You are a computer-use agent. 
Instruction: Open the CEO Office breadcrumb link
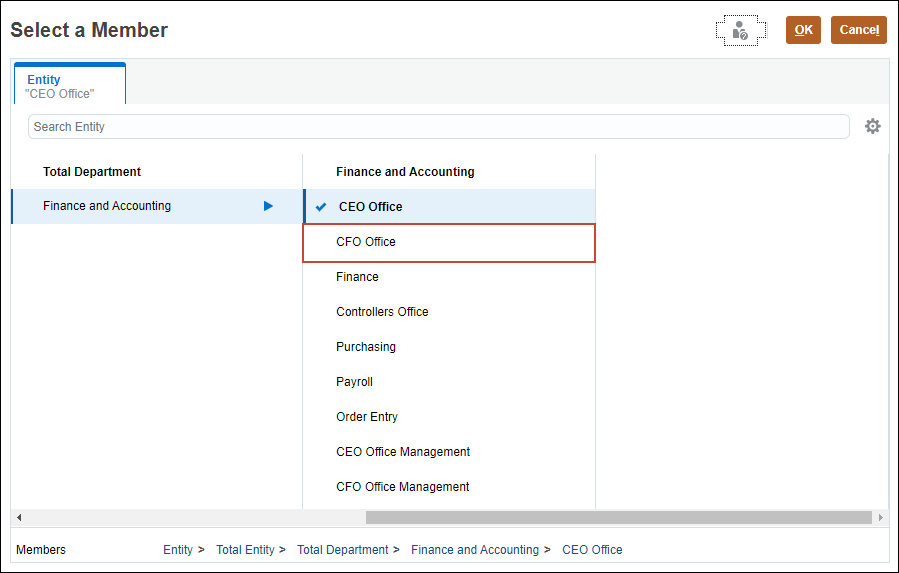point(592,549)
